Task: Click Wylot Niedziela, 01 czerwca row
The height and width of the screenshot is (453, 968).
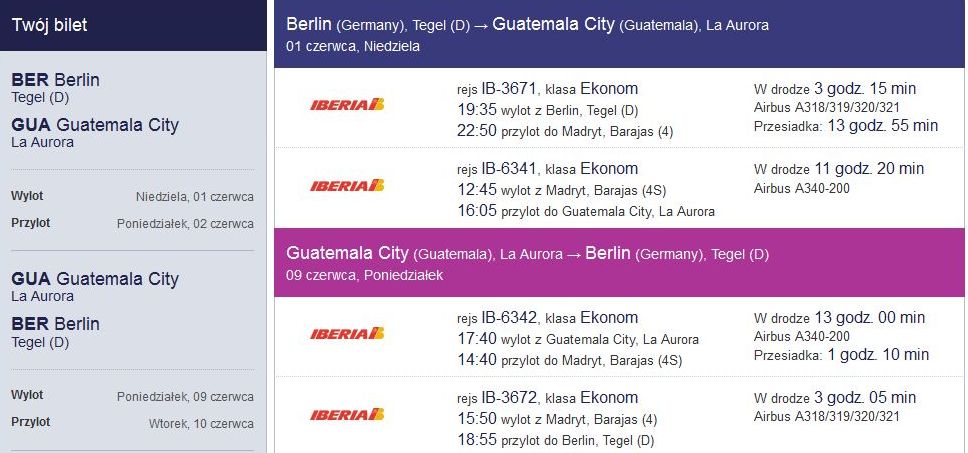Action: 132,197
